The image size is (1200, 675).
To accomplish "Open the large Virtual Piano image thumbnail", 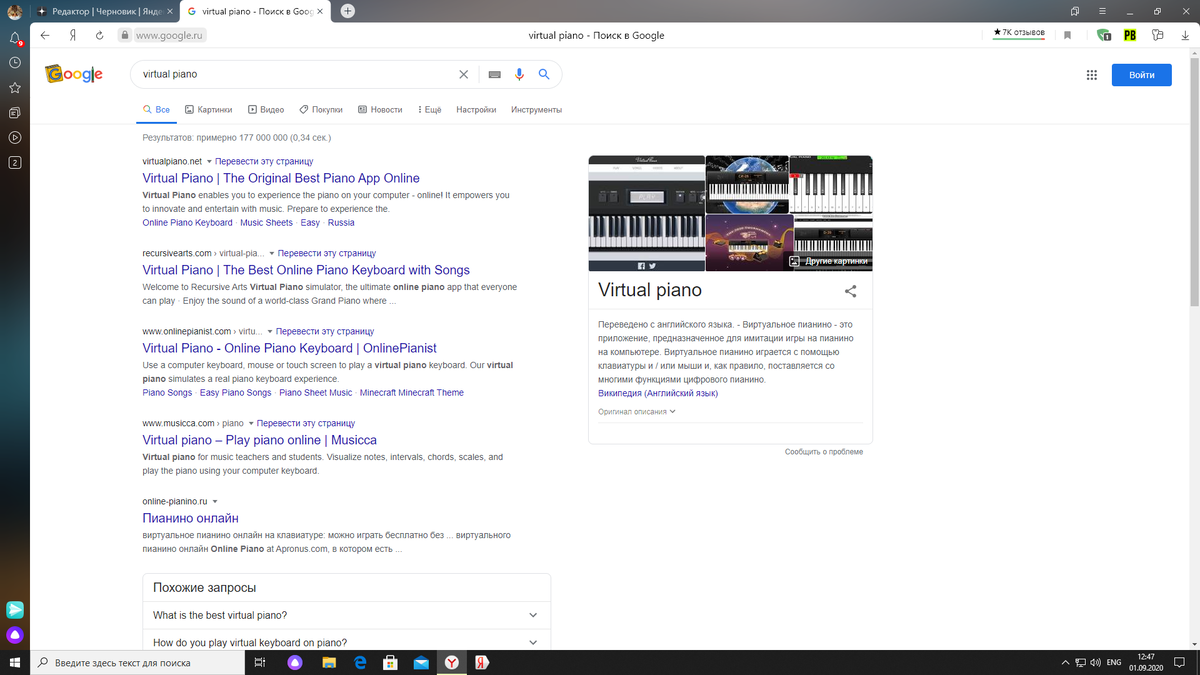I will click(647, 213).
